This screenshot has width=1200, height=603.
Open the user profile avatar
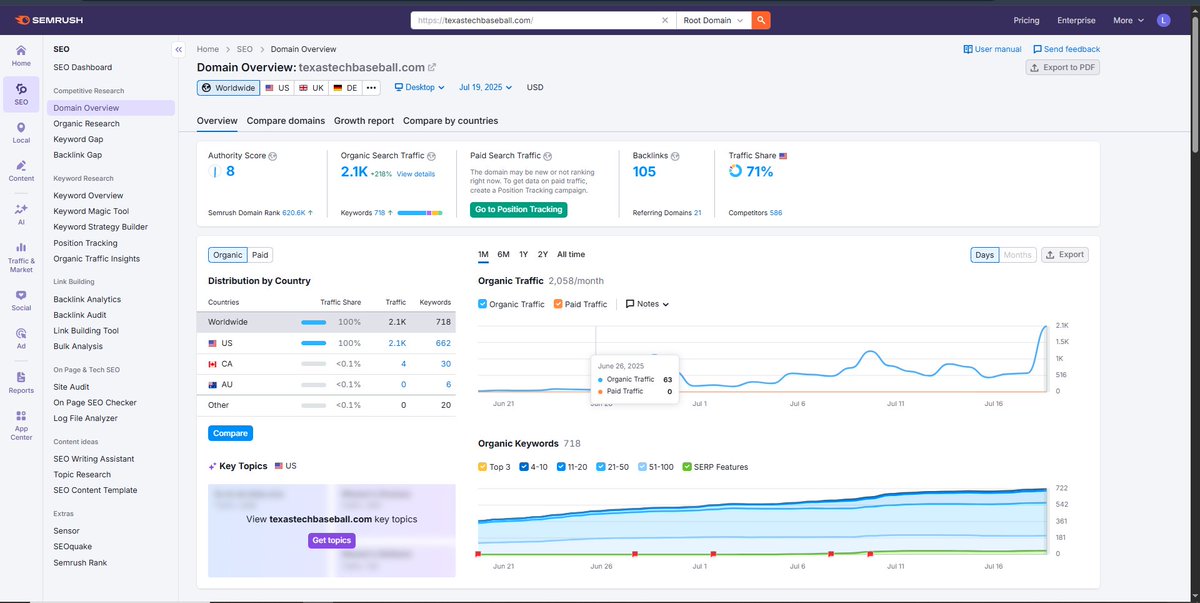coord(1163,20)
